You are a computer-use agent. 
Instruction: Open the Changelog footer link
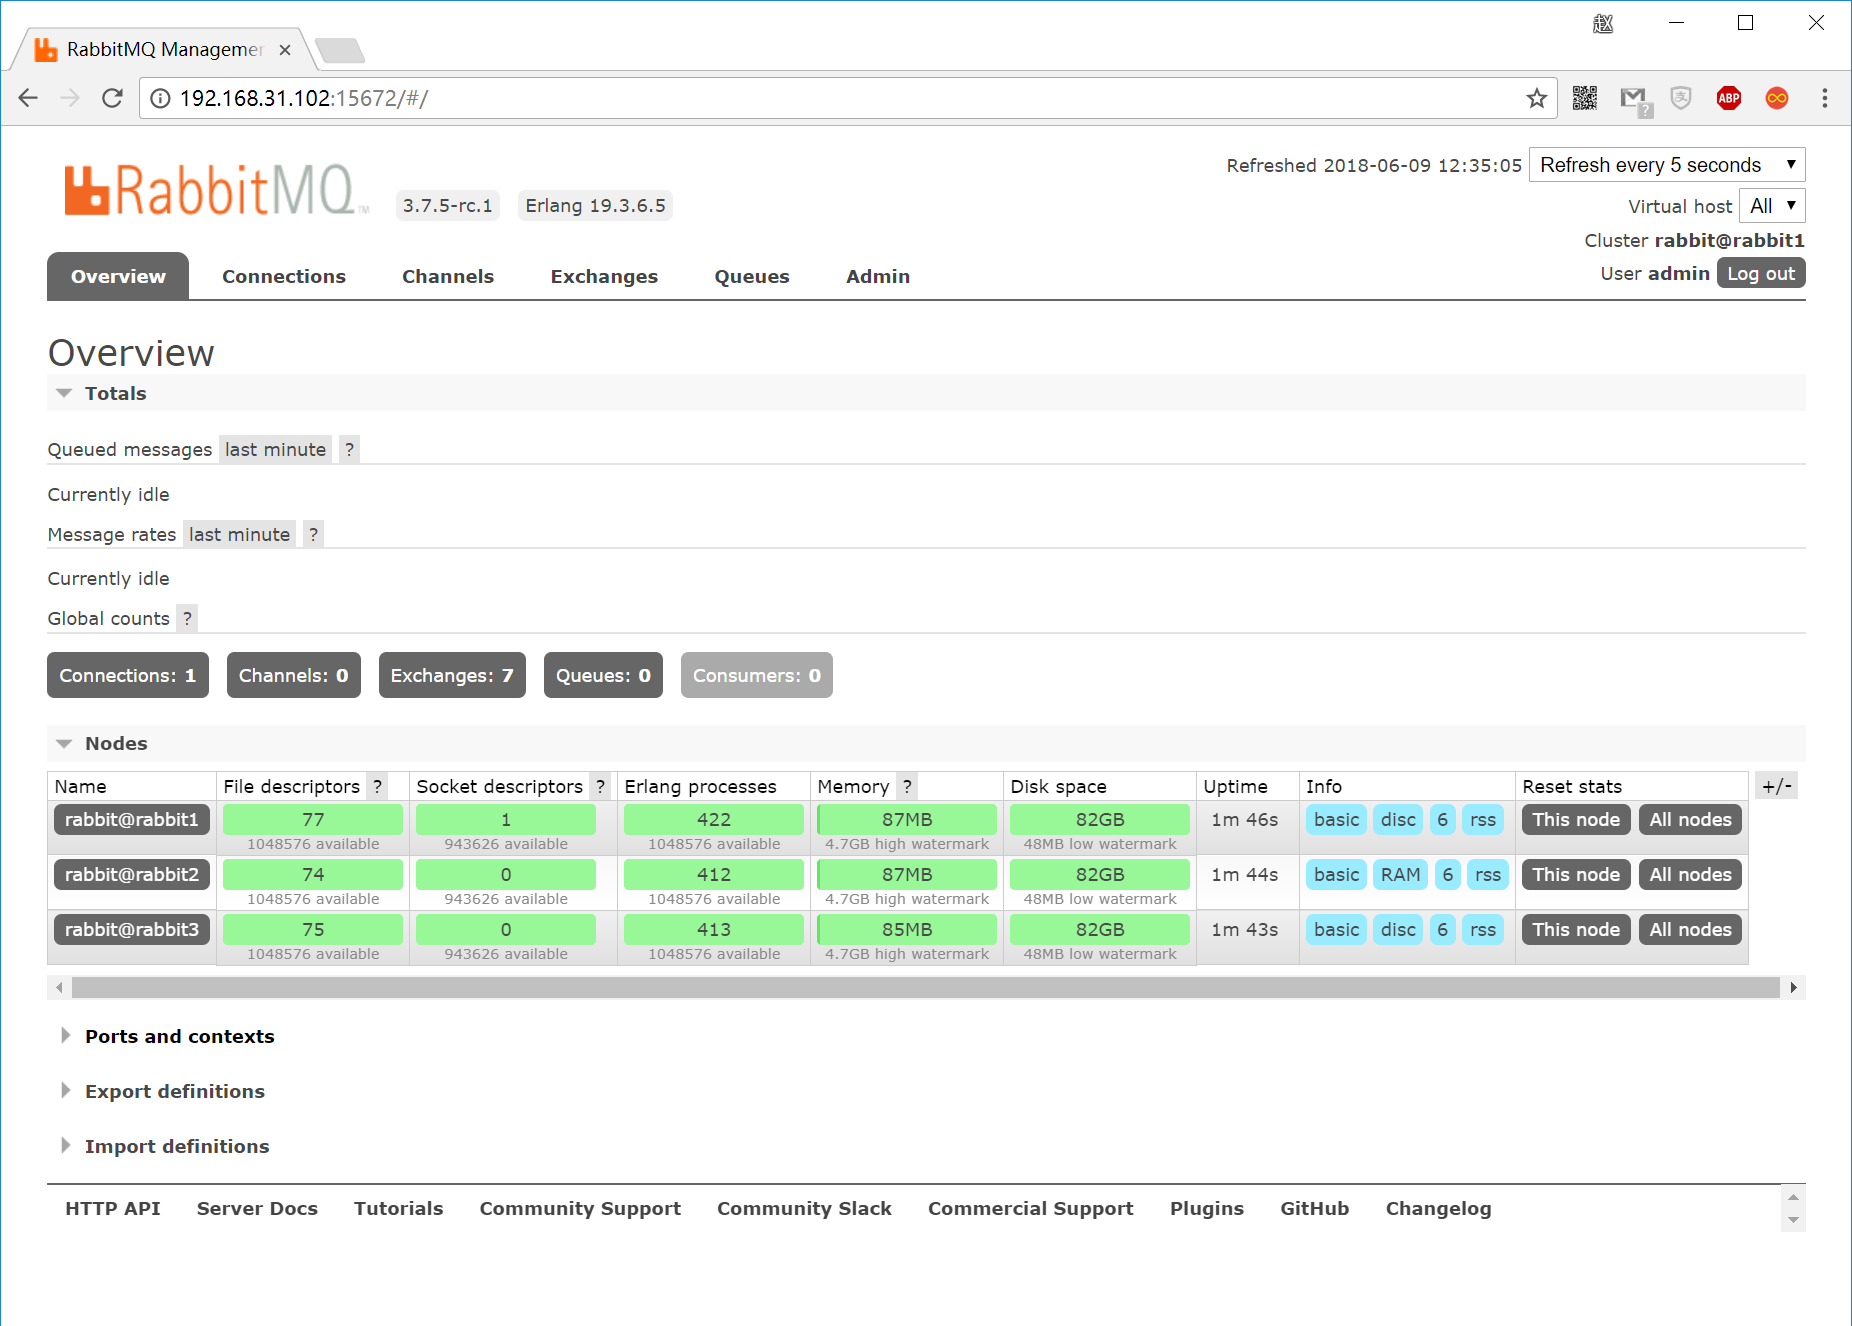pos(1438,1208)
